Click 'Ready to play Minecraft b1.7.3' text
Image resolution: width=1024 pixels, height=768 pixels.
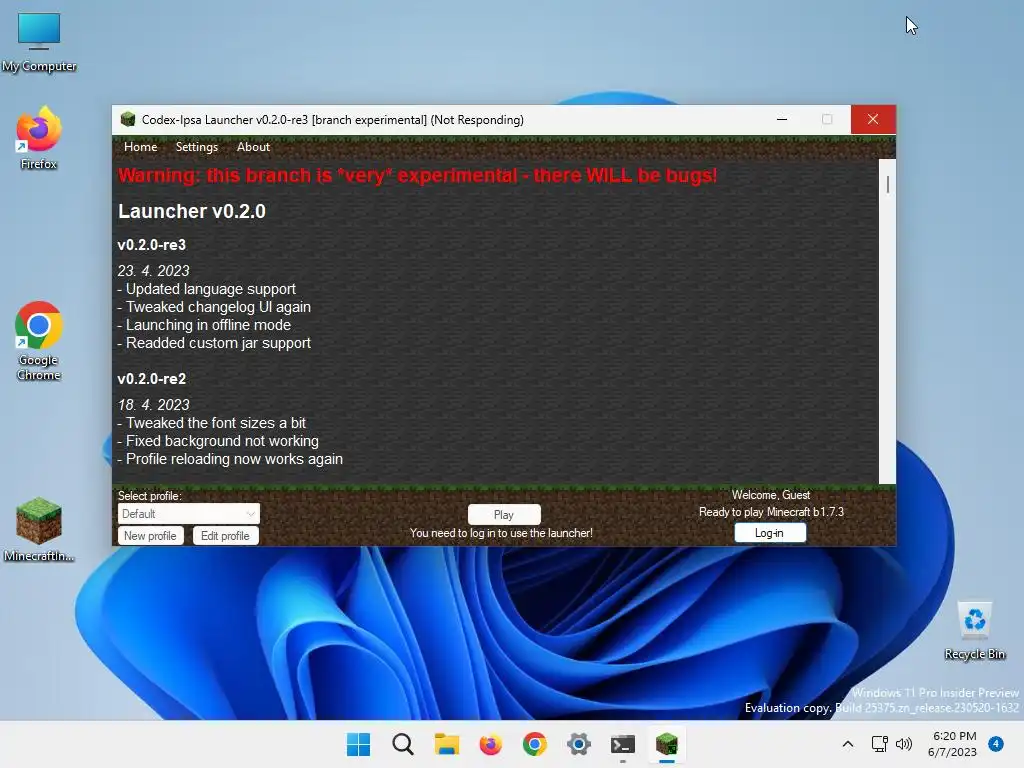coord(771,512)
